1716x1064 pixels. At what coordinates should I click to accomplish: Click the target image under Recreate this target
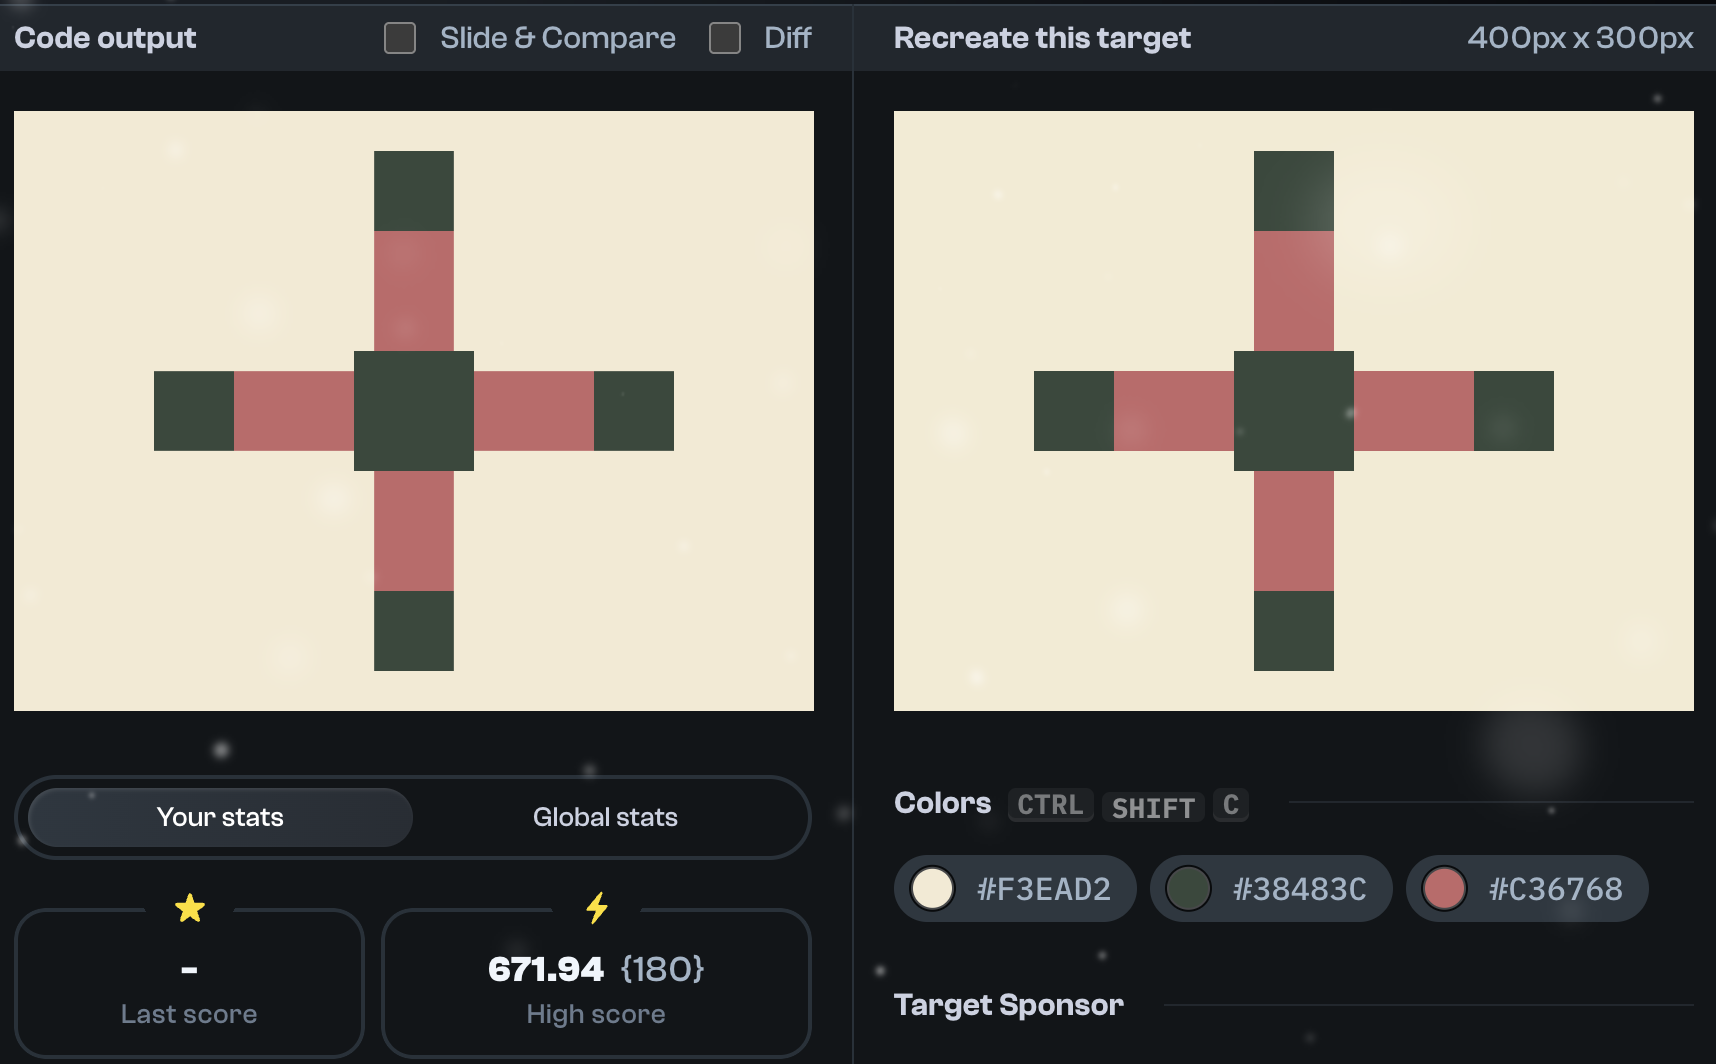(1294, 408)
